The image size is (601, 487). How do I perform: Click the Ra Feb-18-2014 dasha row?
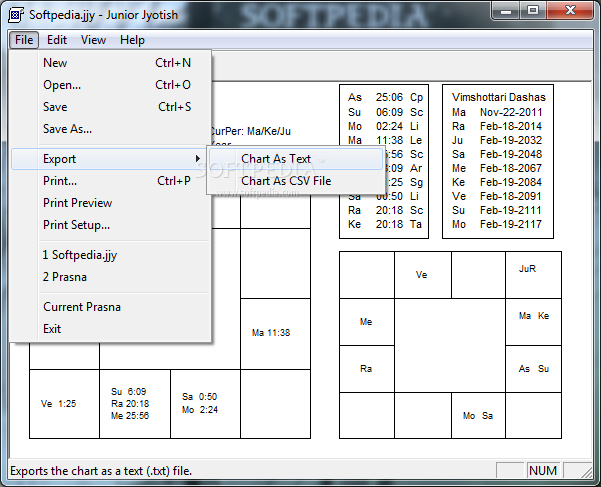coord(497,126)
